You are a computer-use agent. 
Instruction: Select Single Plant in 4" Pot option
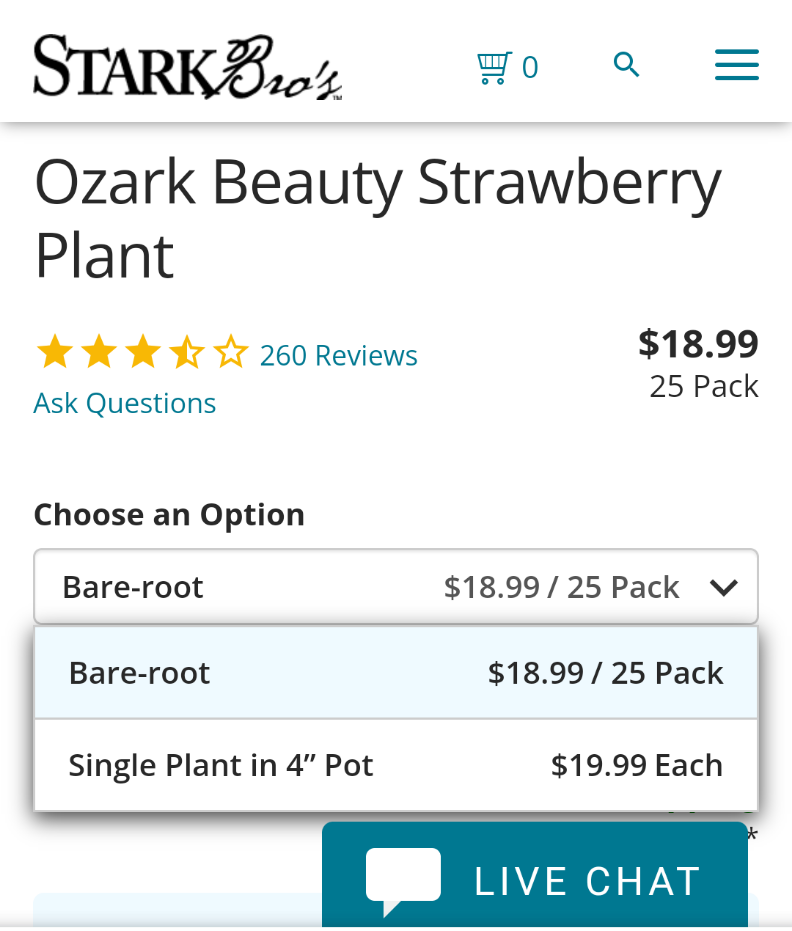(396, 765)
